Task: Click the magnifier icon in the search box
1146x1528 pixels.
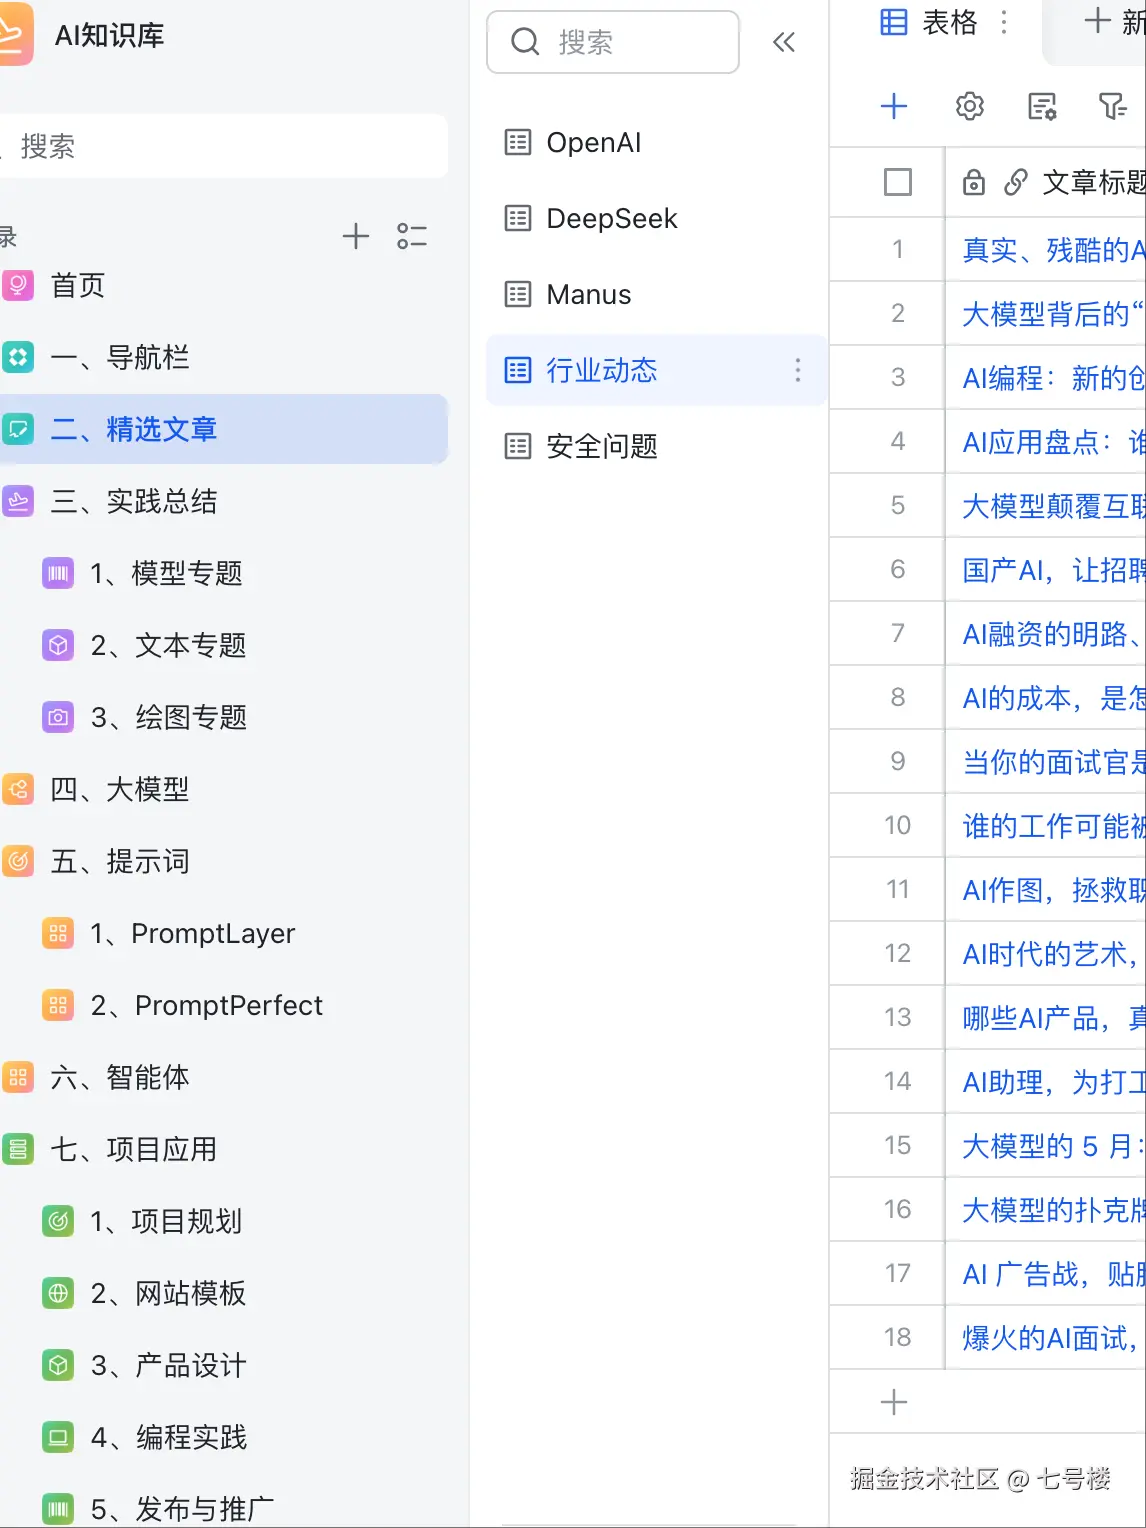Action: pos(525,42)
